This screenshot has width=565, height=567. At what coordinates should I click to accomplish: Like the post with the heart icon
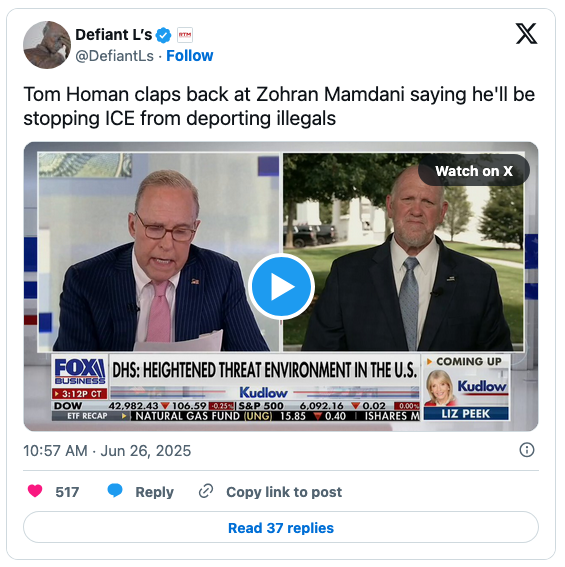pos(35,491)
